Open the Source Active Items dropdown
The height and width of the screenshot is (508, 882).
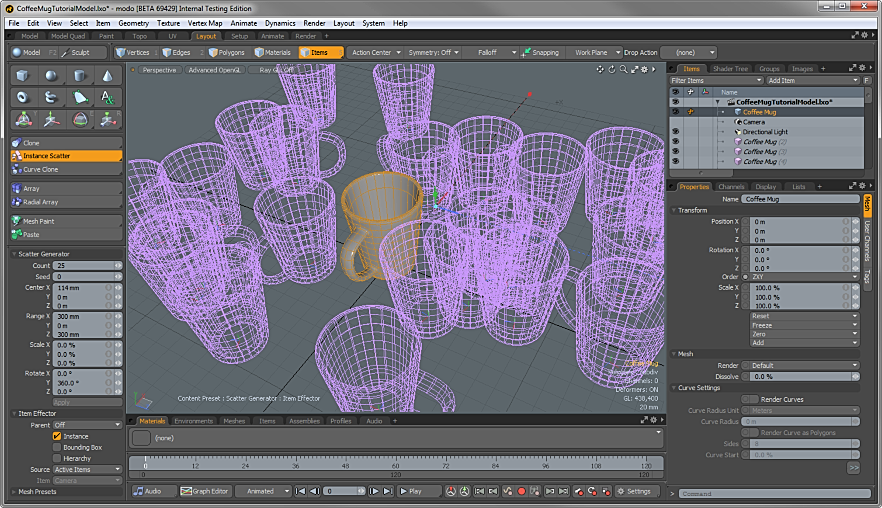coord(87,469)
